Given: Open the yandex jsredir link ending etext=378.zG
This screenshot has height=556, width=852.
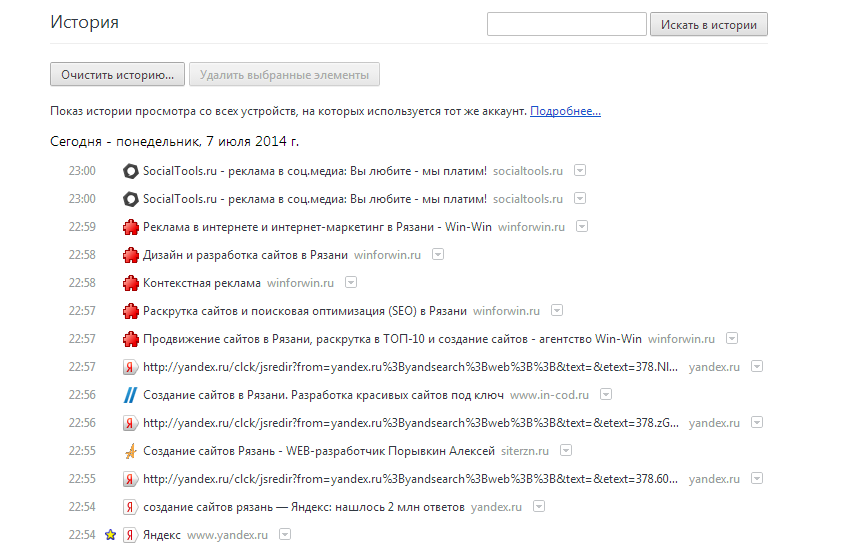Looking at the screenshot, I should click(411, 423).
